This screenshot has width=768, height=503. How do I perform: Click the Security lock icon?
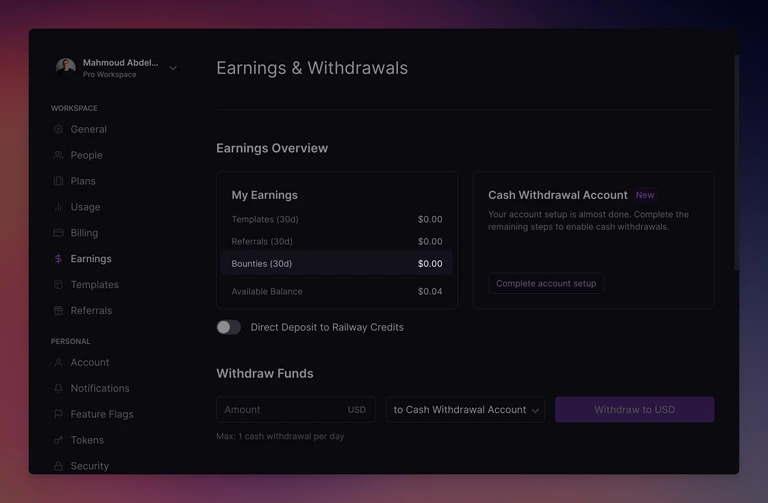click(x=58, y=466)
